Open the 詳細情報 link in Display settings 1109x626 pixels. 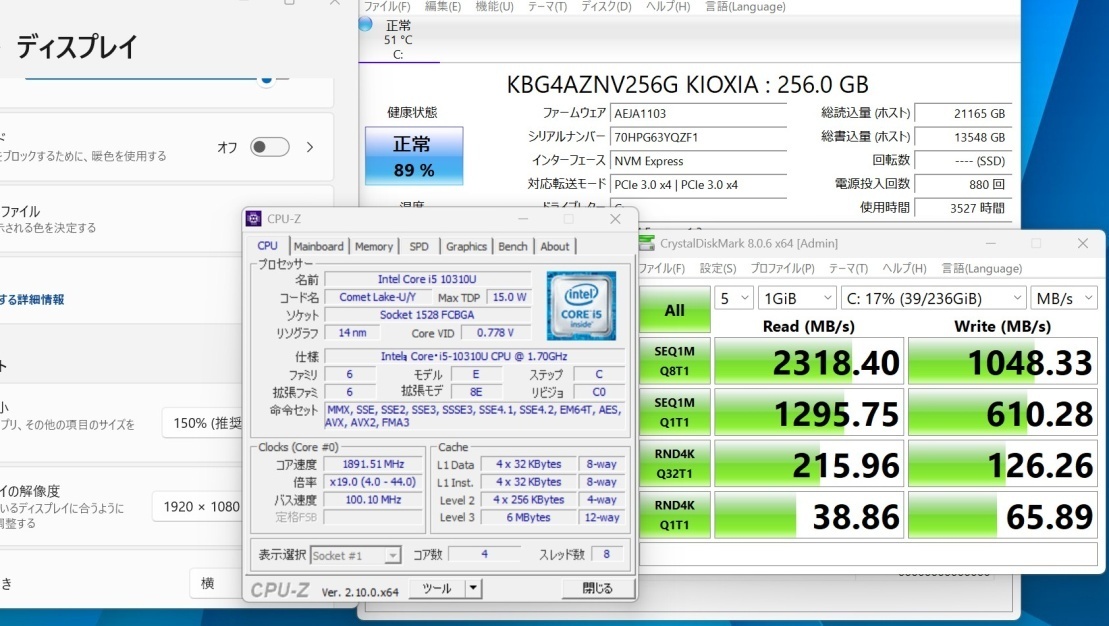point(32,299)
